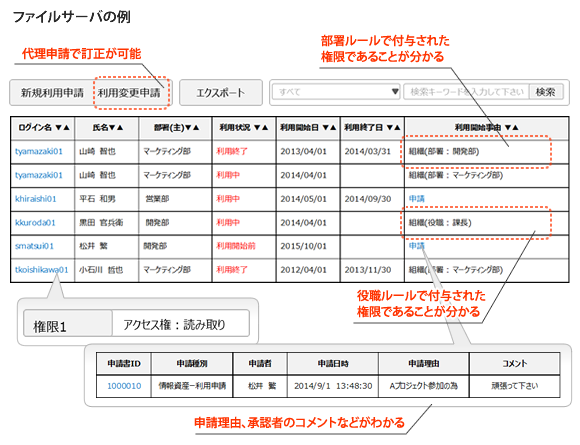Viewport: 580px width, 445px height.
Task: Open the khiraishi01 login name link
Action: pos(36,199)
